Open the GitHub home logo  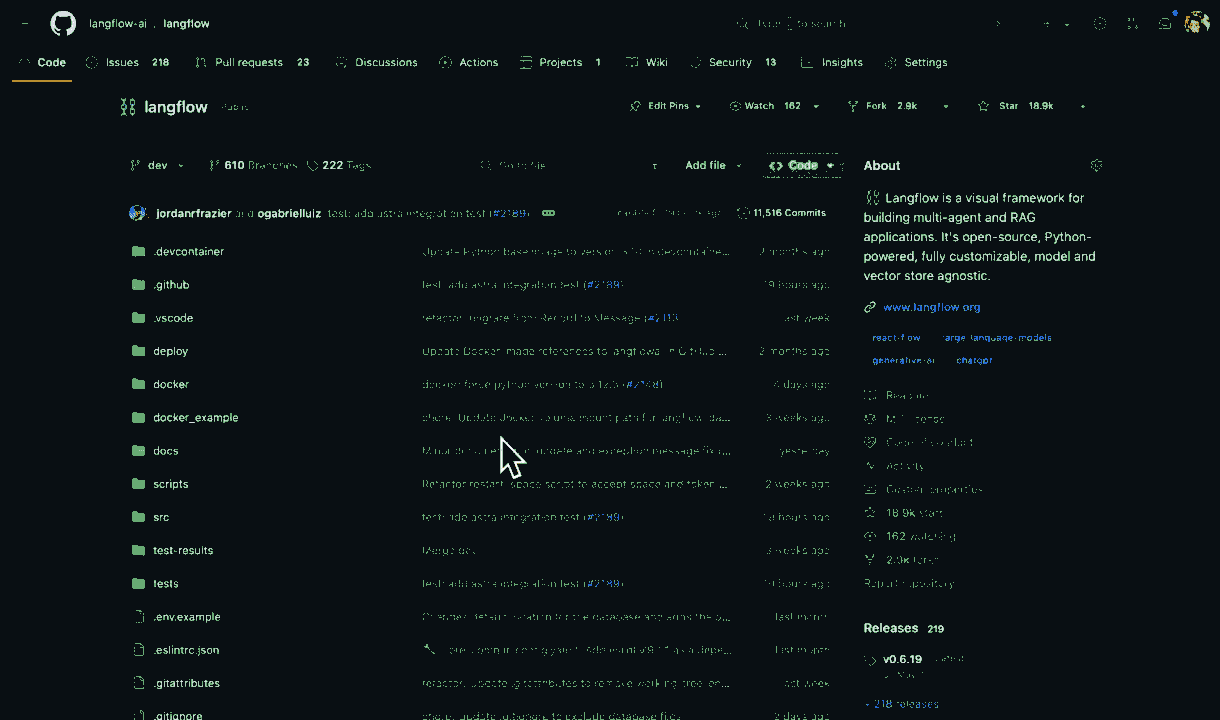coord(63,23)
